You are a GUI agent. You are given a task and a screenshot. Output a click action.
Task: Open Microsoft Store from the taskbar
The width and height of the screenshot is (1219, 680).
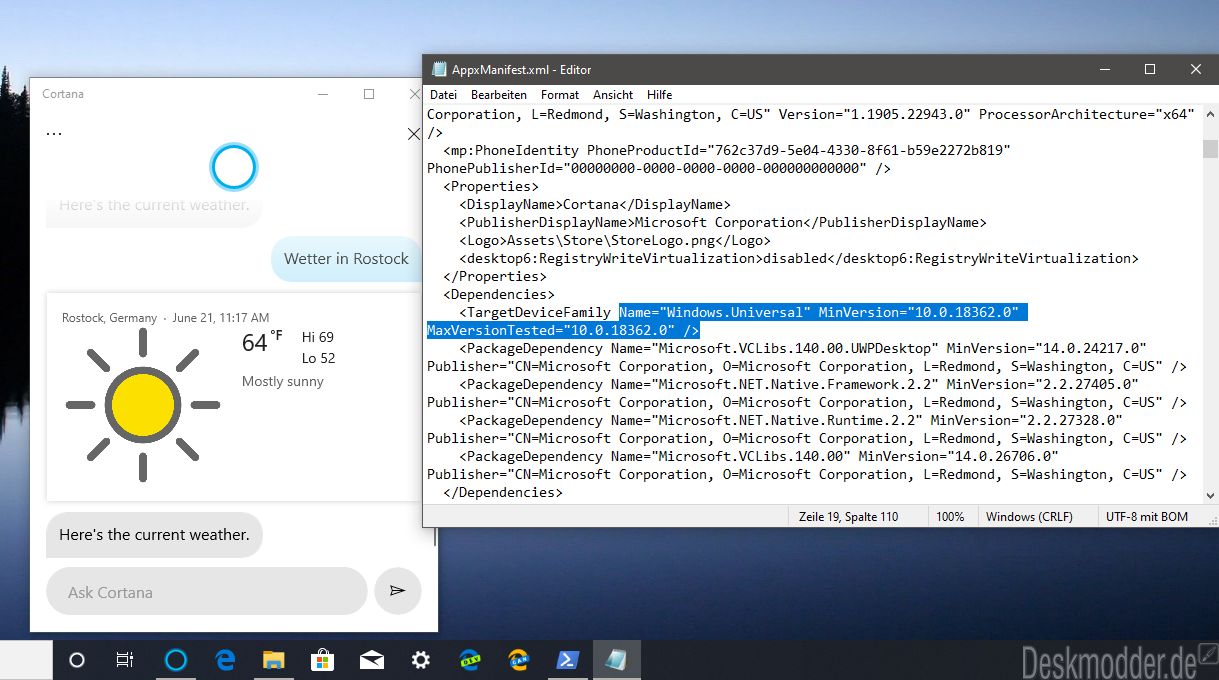[322, 660]
